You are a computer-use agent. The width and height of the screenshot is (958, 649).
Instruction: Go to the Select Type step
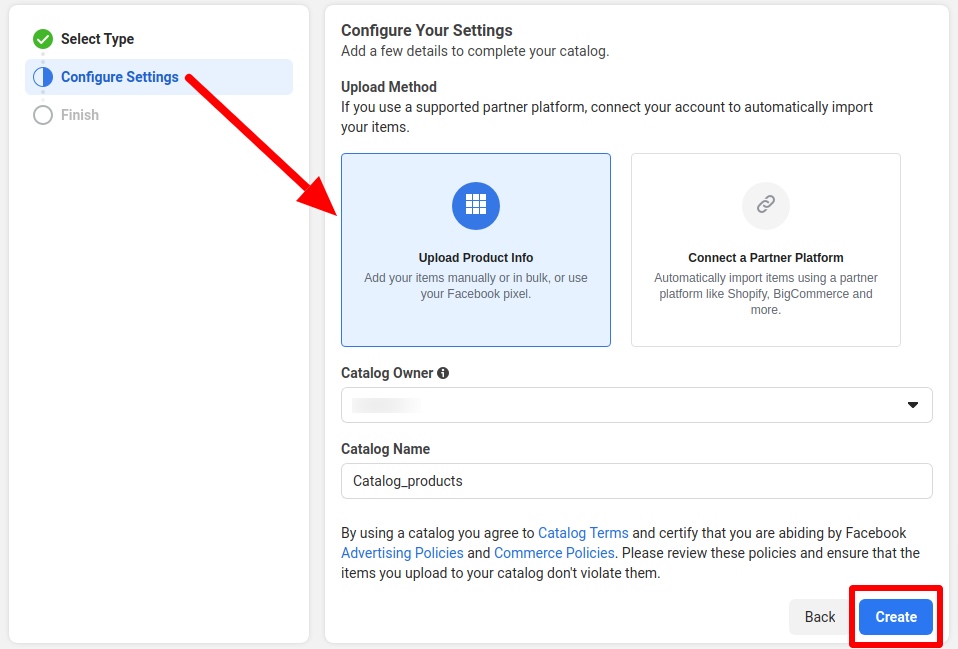[x=97, y=39]
